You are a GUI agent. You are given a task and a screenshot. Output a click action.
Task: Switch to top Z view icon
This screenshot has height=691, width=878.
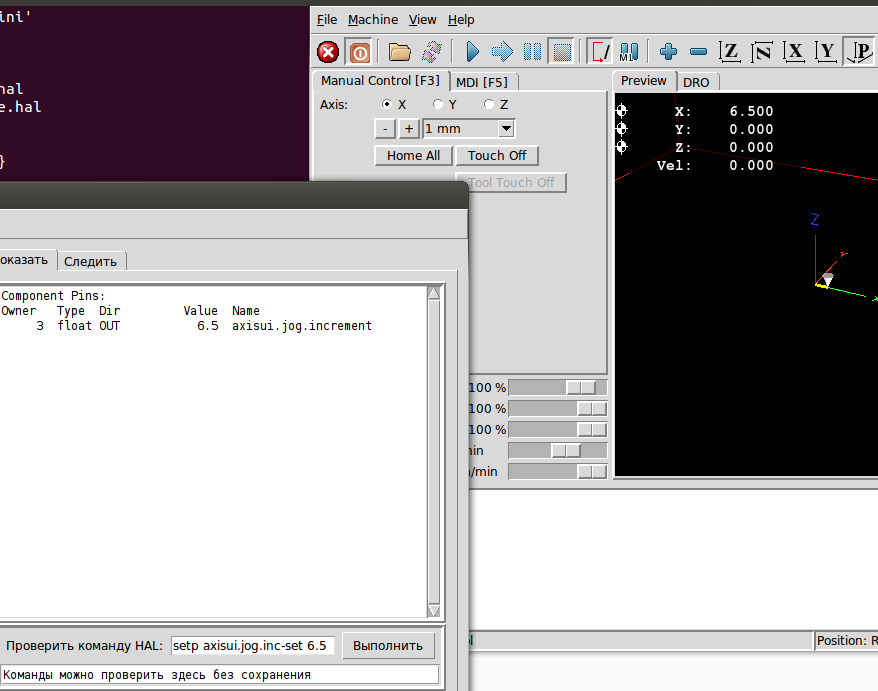point(730,52)
